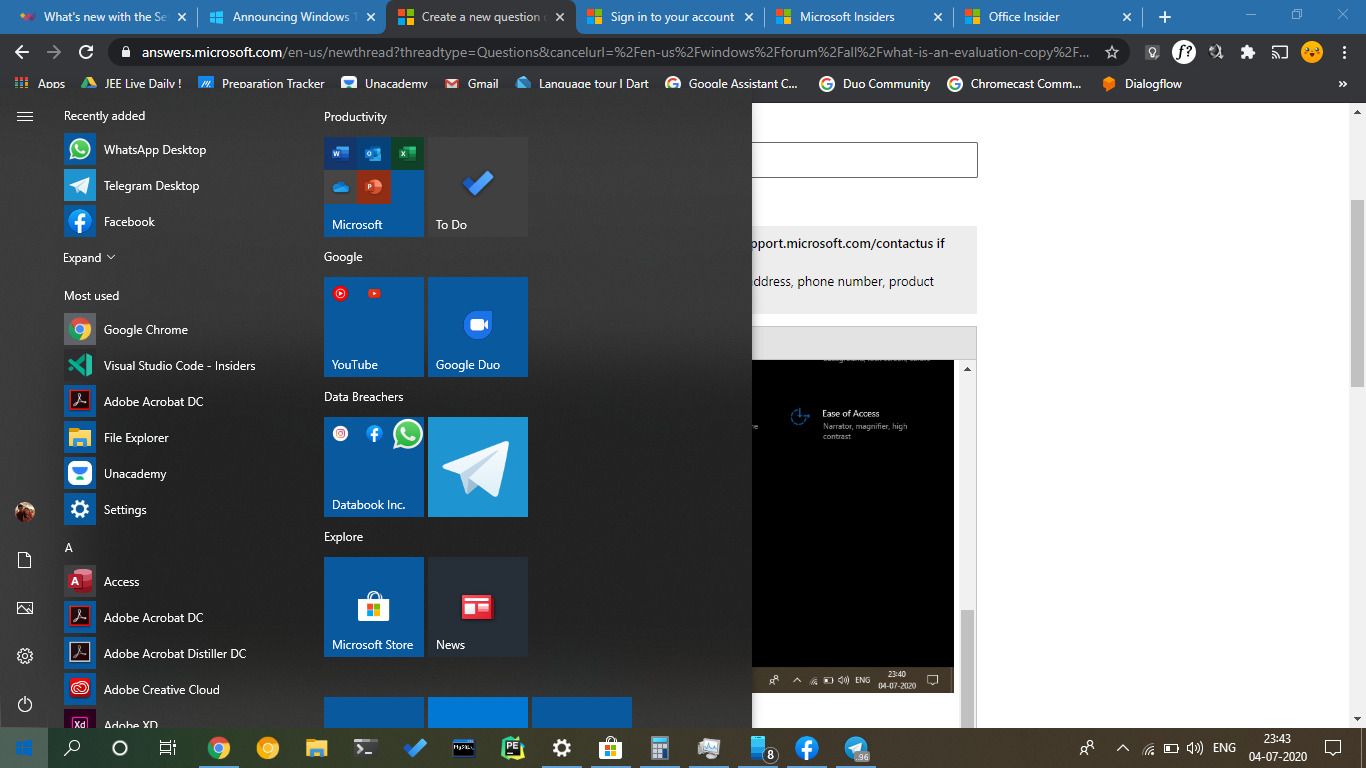Open Pictures icon in the Start sidebar
The image size is (1366, 768).
[x=25, y=608]
